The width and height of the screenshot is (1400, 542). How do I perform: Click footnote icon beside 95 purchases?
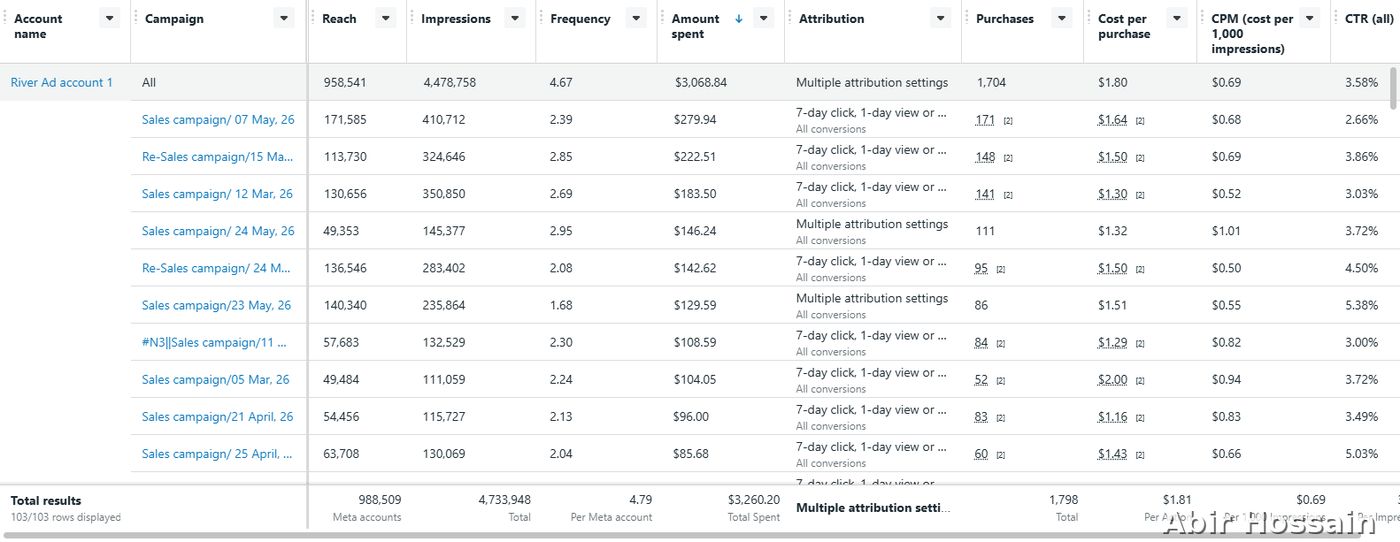pos(1001,269)
